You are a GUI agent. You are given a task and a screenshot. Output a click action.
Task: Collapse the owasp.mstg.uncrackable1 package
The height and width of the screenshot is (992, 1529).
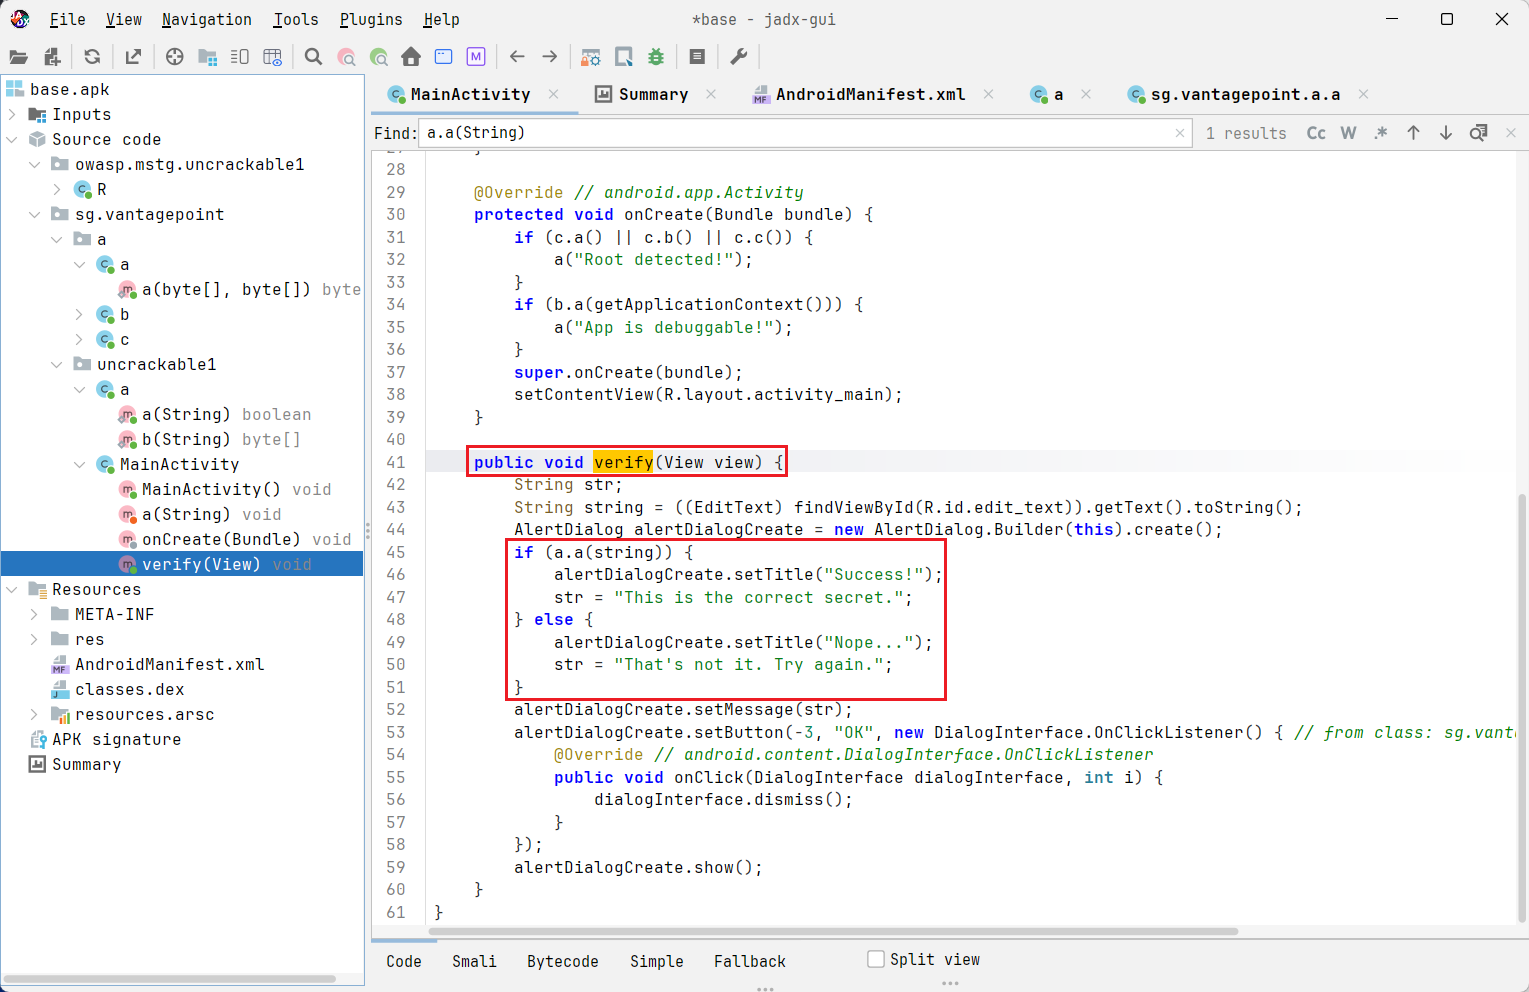click(34, 165)
